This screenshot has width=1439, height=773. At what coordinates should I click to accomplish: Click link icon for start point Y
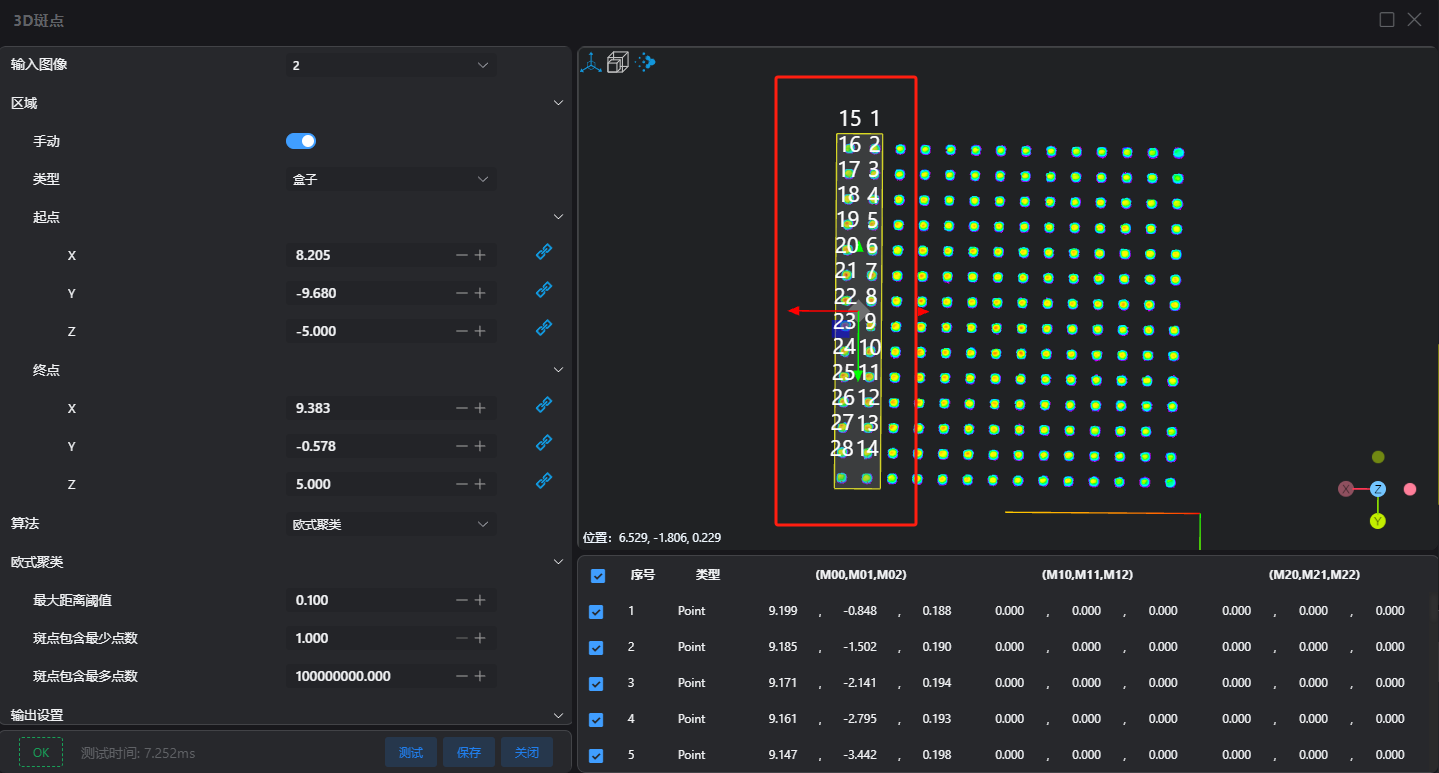pyautogui.click(x=544, y=290)
